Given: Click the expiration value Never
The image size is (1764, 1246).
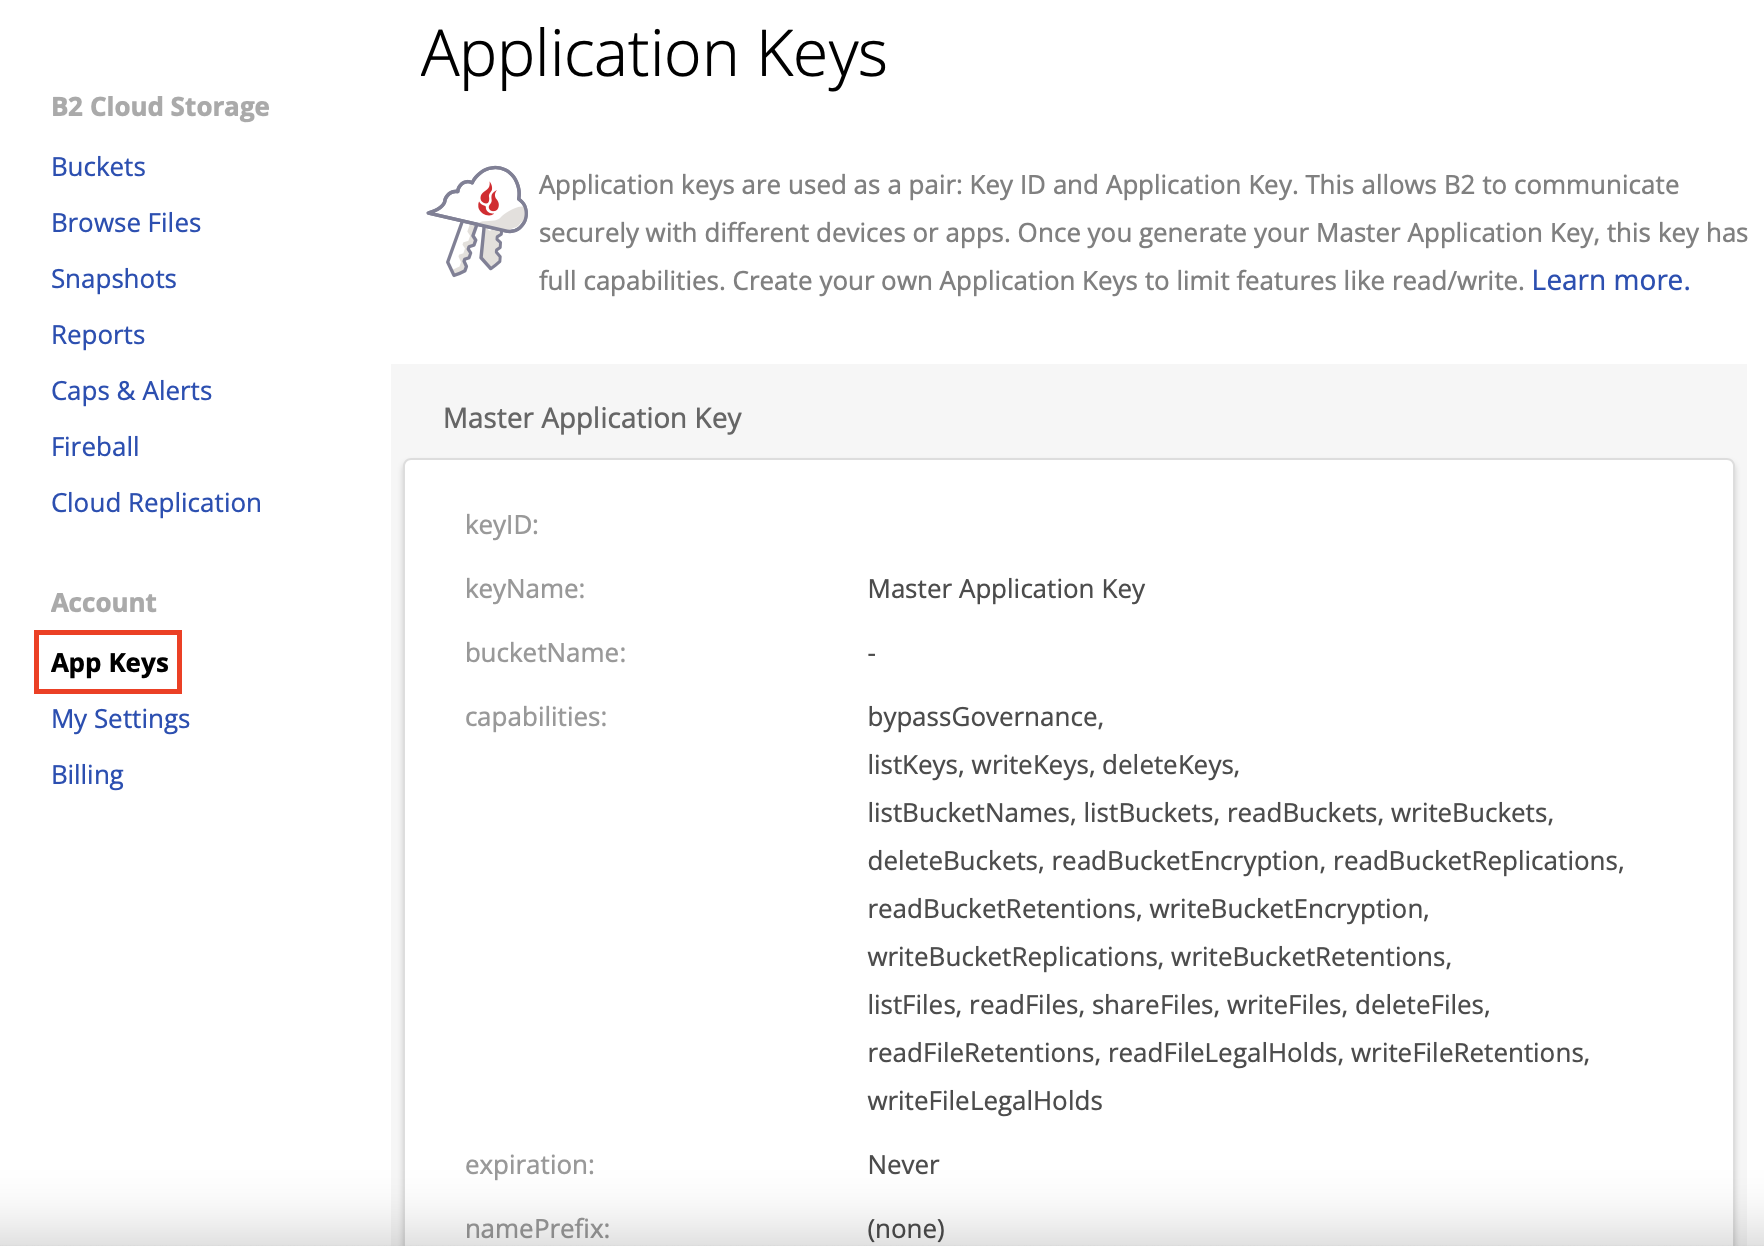Looking at the screenshot, I should [x=903, y=1165].
